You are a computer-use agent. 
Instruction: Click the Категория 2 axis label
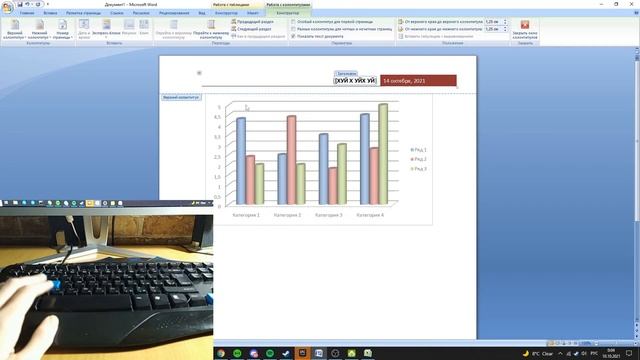(x=287, y=215)
